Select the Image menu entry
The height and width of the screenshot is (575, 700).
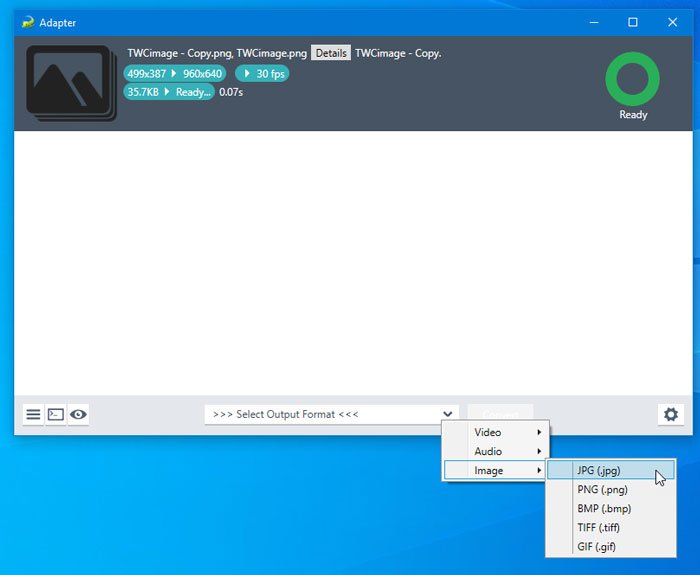click(x=495, y=471)
